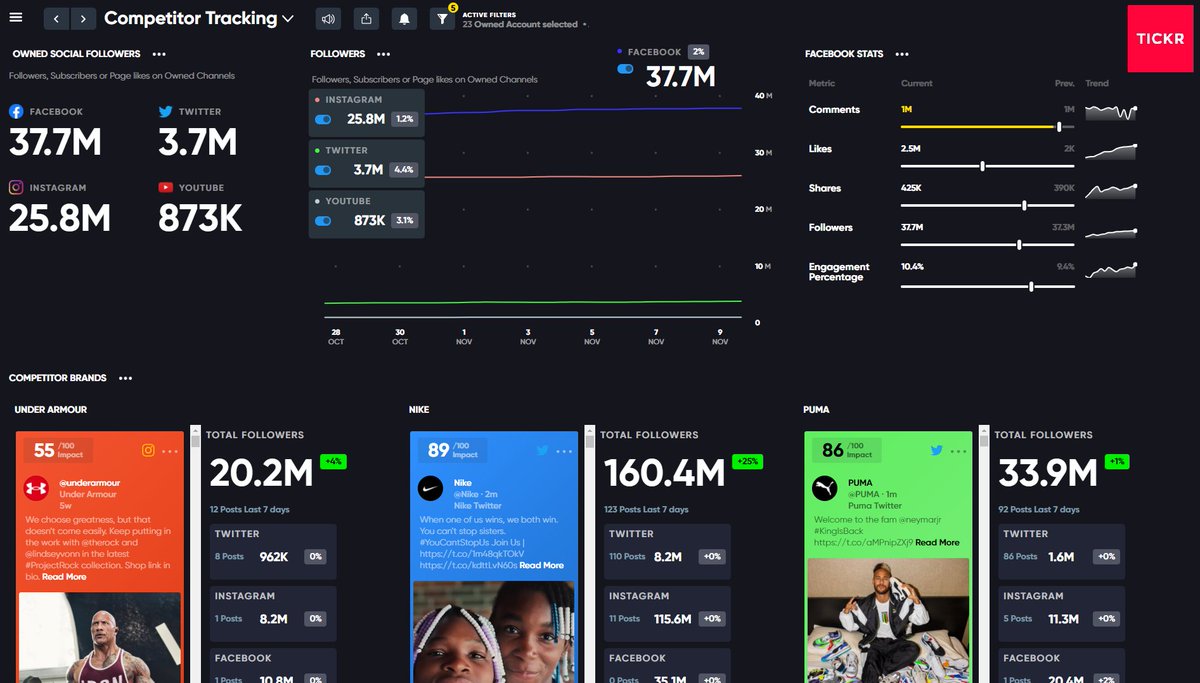The height and width of the screenshot is (683, 1200).
Task: Click the Puma profile avatar
Action: coord(826,489)
